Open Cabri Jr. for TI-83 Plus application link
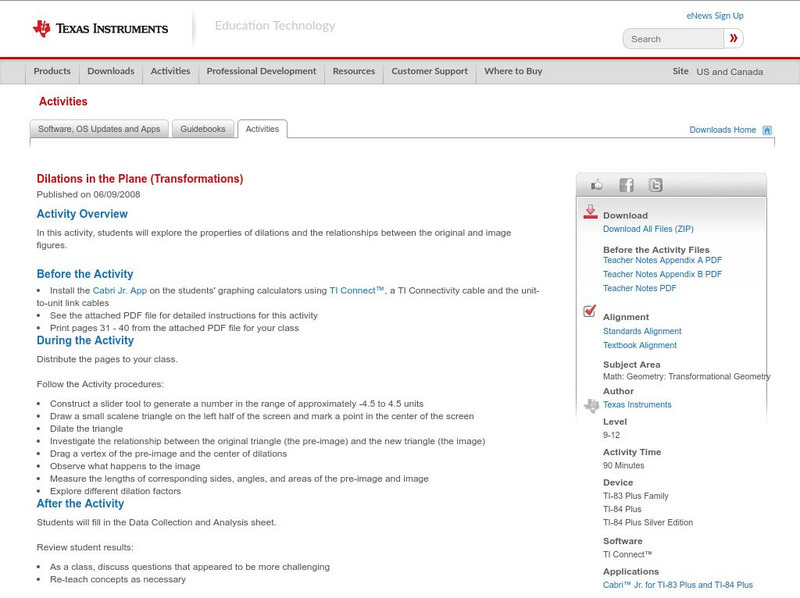Viewport: 800px width, 598px height. tap(678, 585)
